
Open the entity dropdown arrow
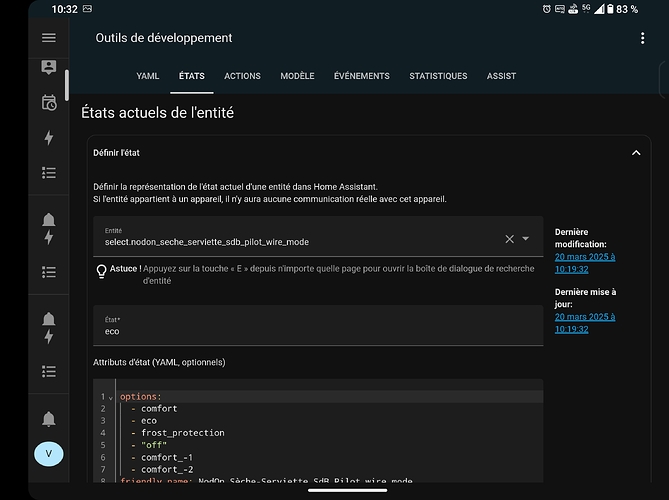(526, 239)
